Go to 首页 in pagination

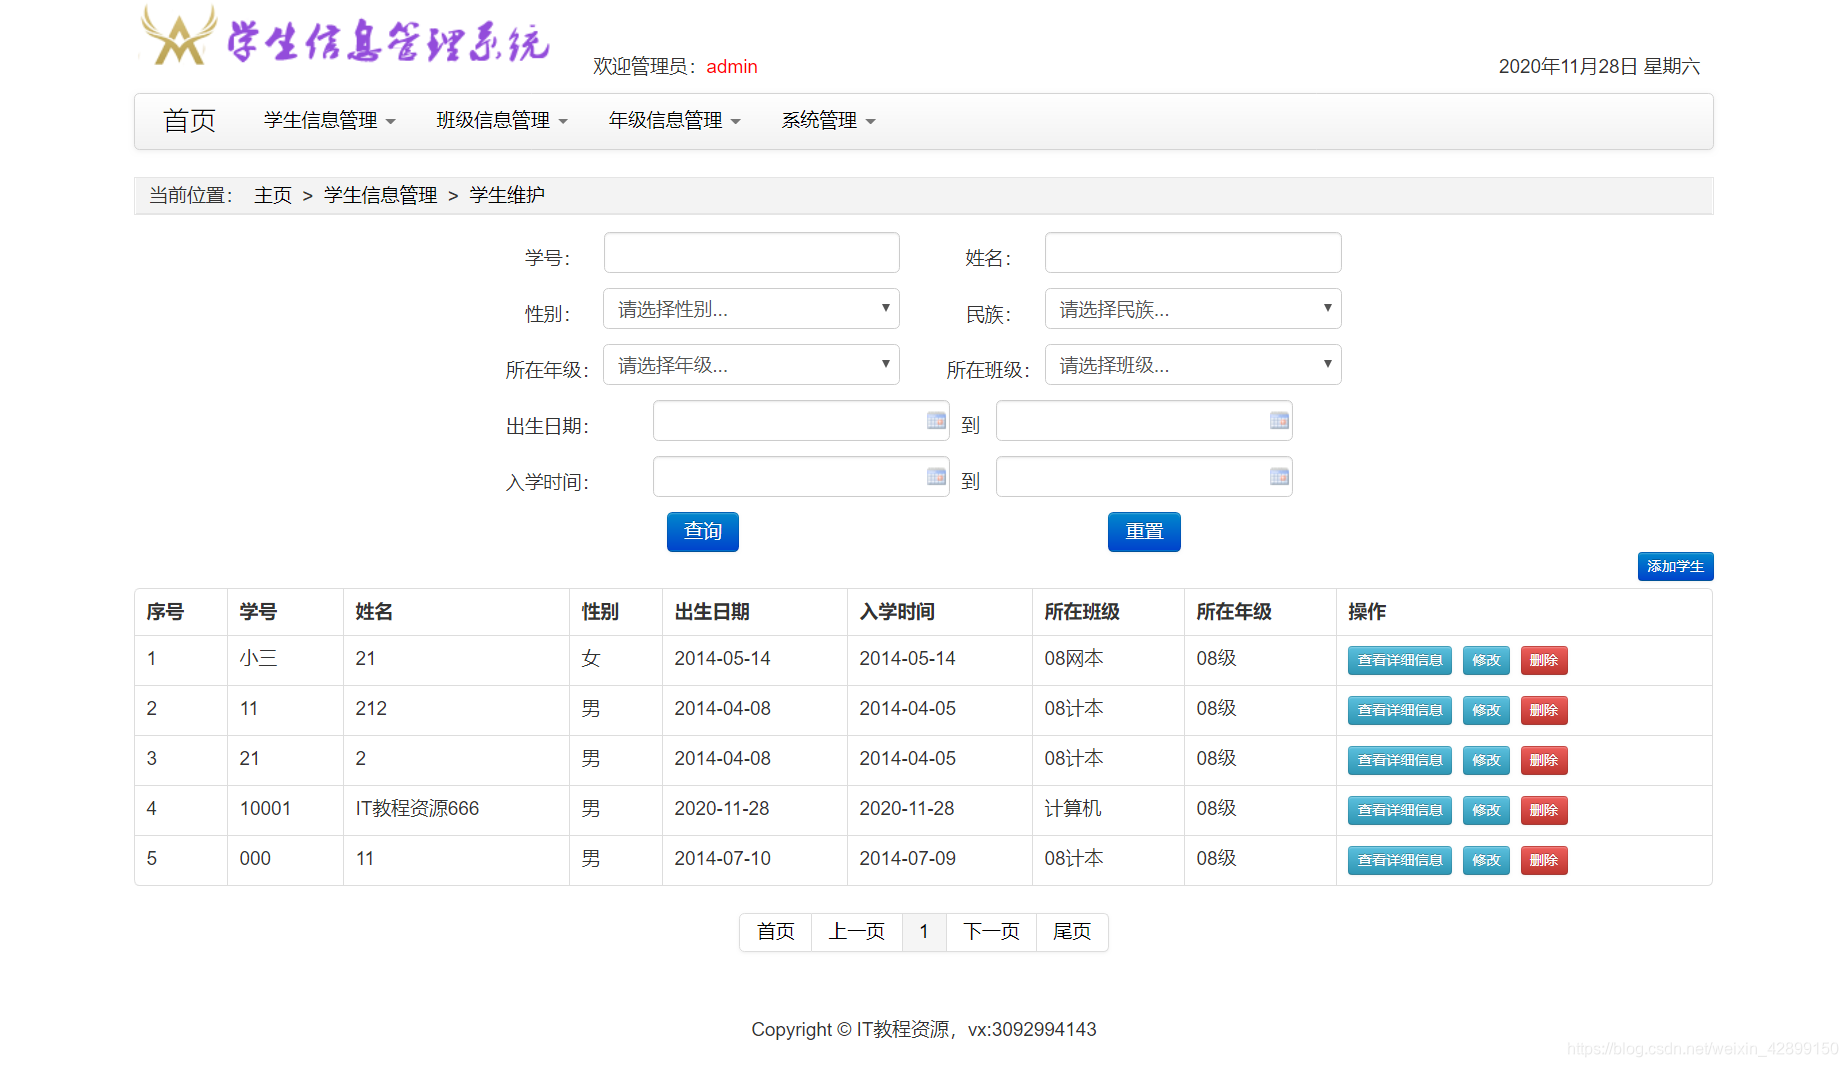tap(775, 932)
